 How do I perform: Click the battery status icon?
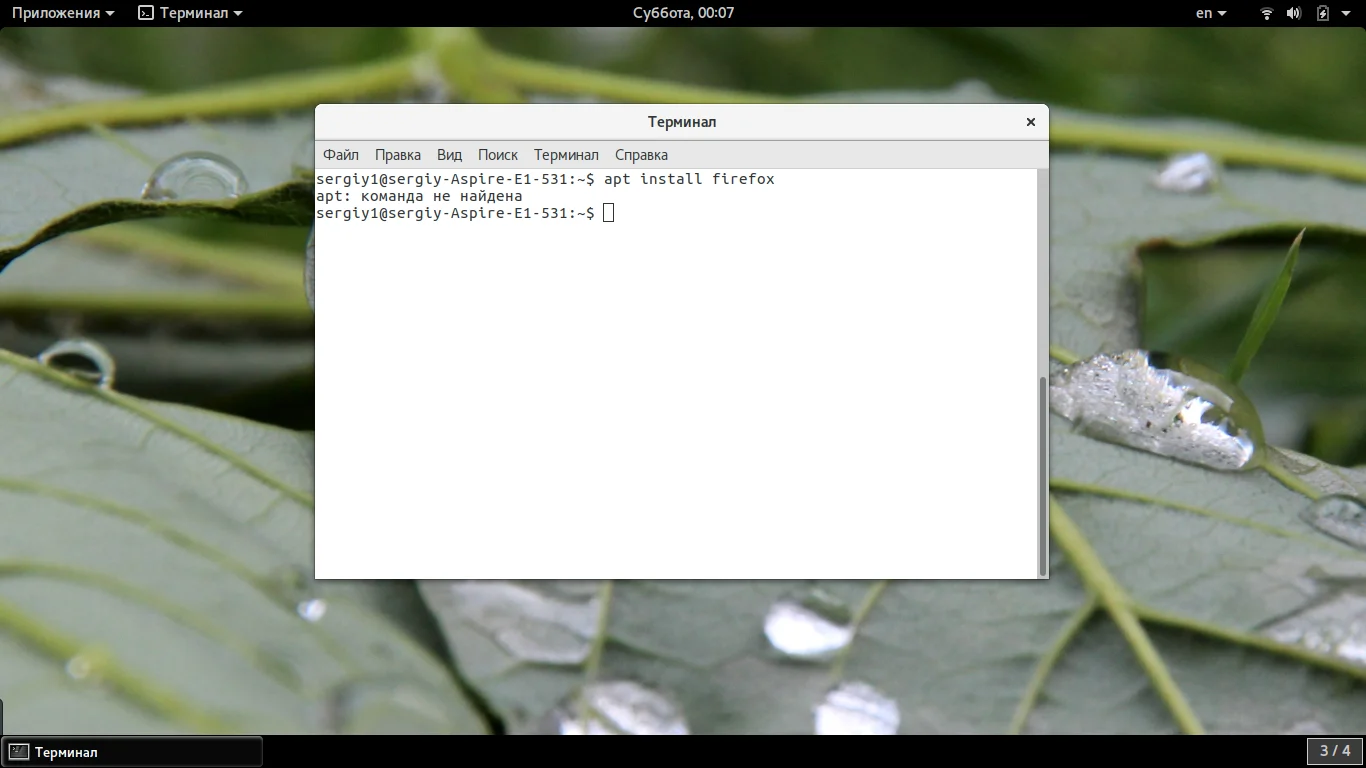tap(1322, 13)
